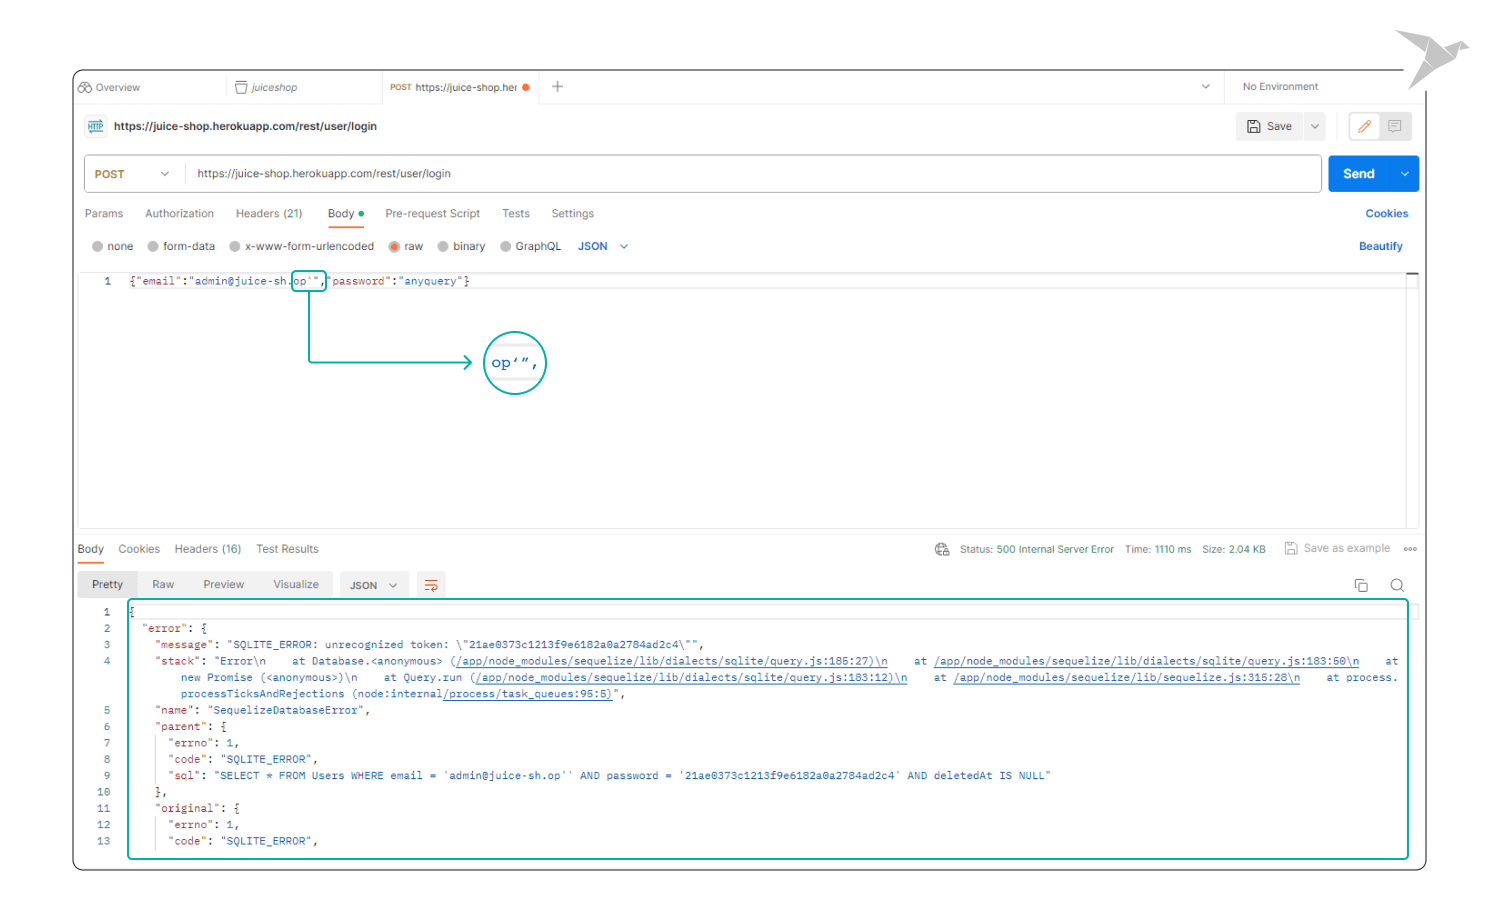Open the more options ellipsis in response bar
This screenshot has height=920, width=1500.
1410,548
